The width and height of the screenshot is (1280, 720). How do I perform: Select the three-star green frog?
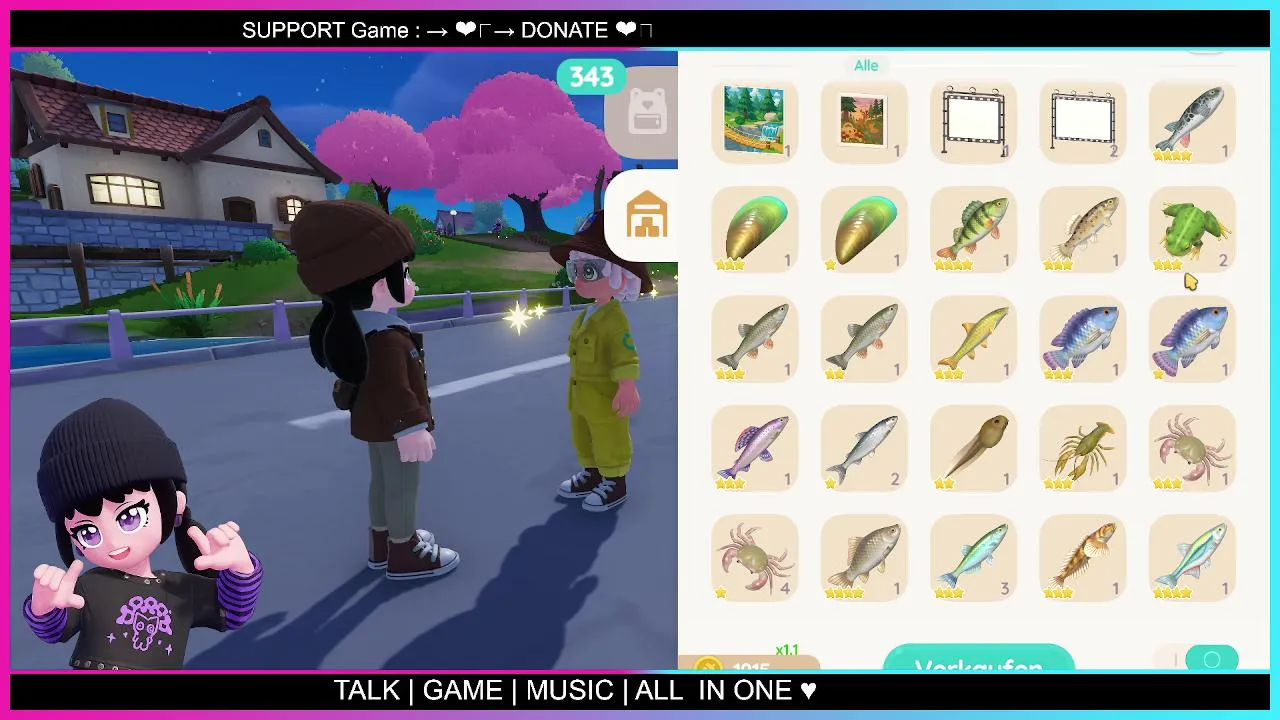pos(1192,231)
